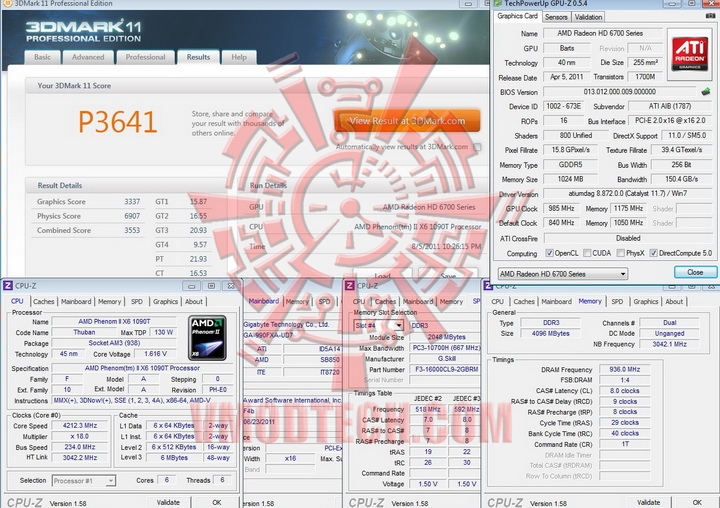Image resolution: width=720 pixels, height=508 pixels.
Task: Toggle the DirectCompute 5.0 checkbox
Action: pyautogui.click(x=653, y=253)
